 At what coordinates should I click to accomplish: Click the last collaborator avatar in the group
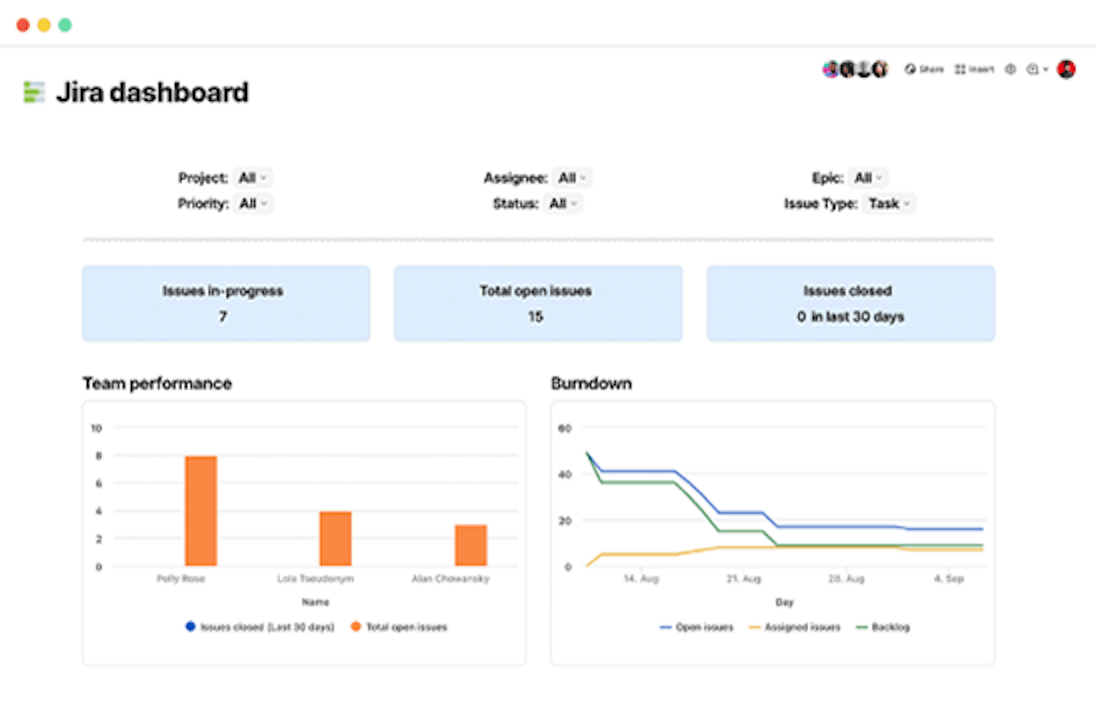[x=880, y=69]
